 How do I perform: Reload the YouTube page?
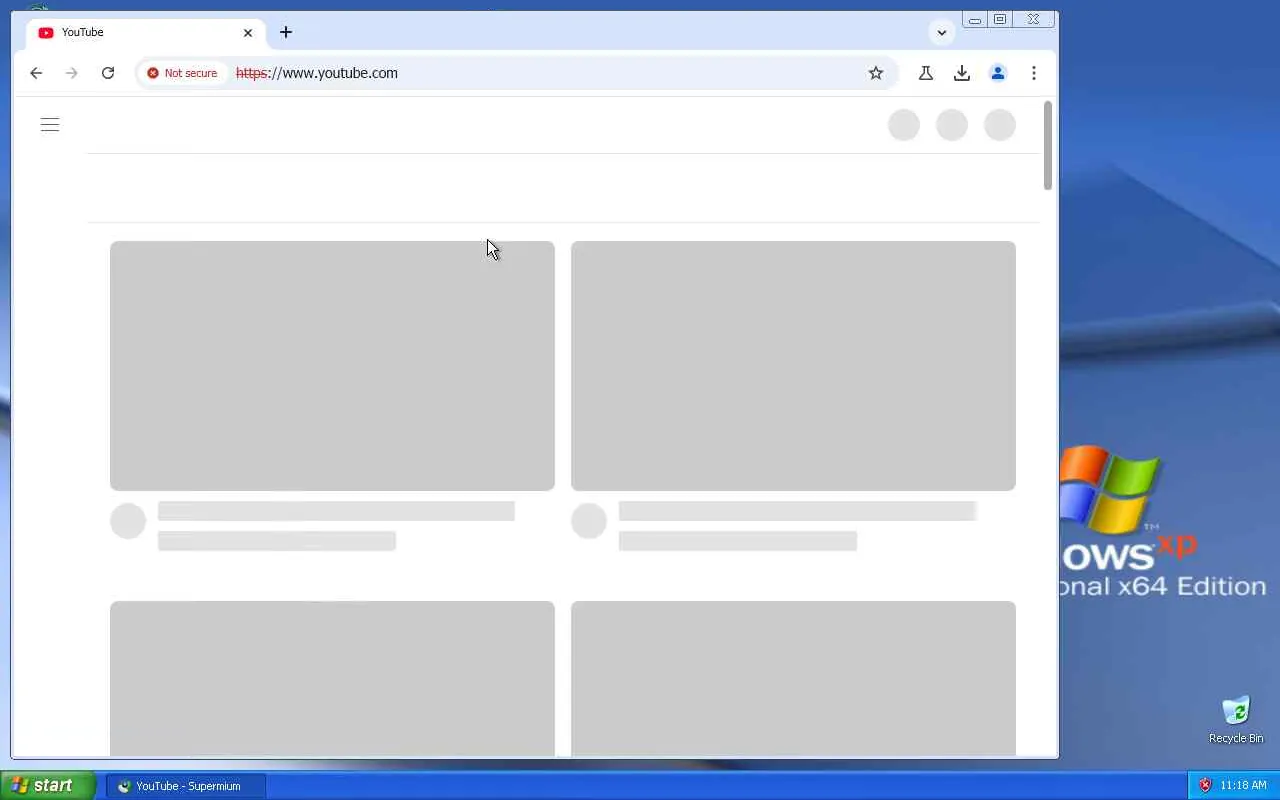click(x=108, y=73)
